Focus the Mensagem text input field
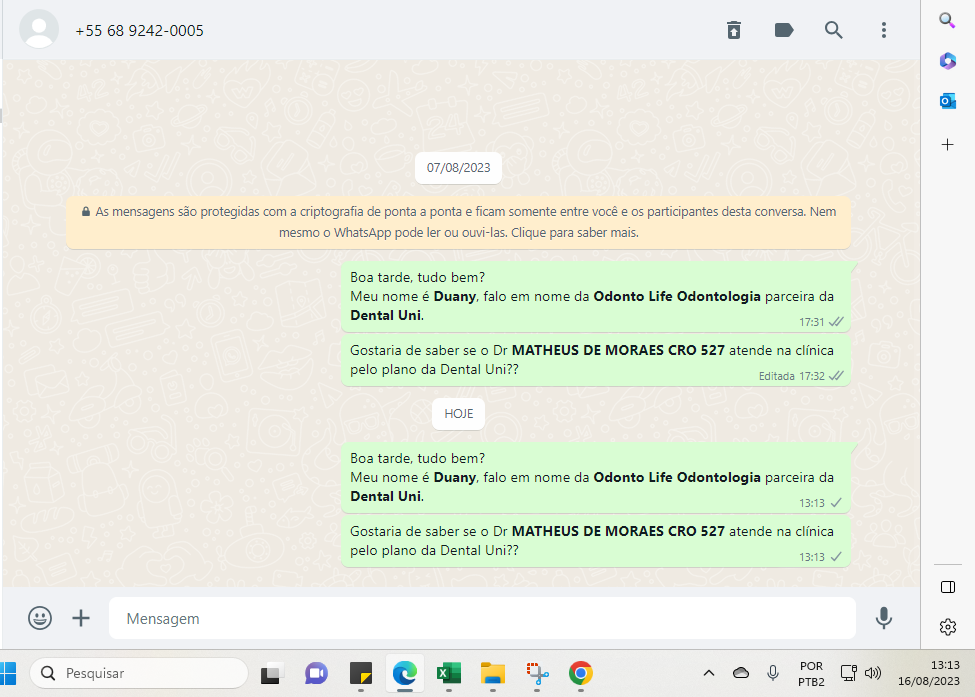 click(483, 618)
